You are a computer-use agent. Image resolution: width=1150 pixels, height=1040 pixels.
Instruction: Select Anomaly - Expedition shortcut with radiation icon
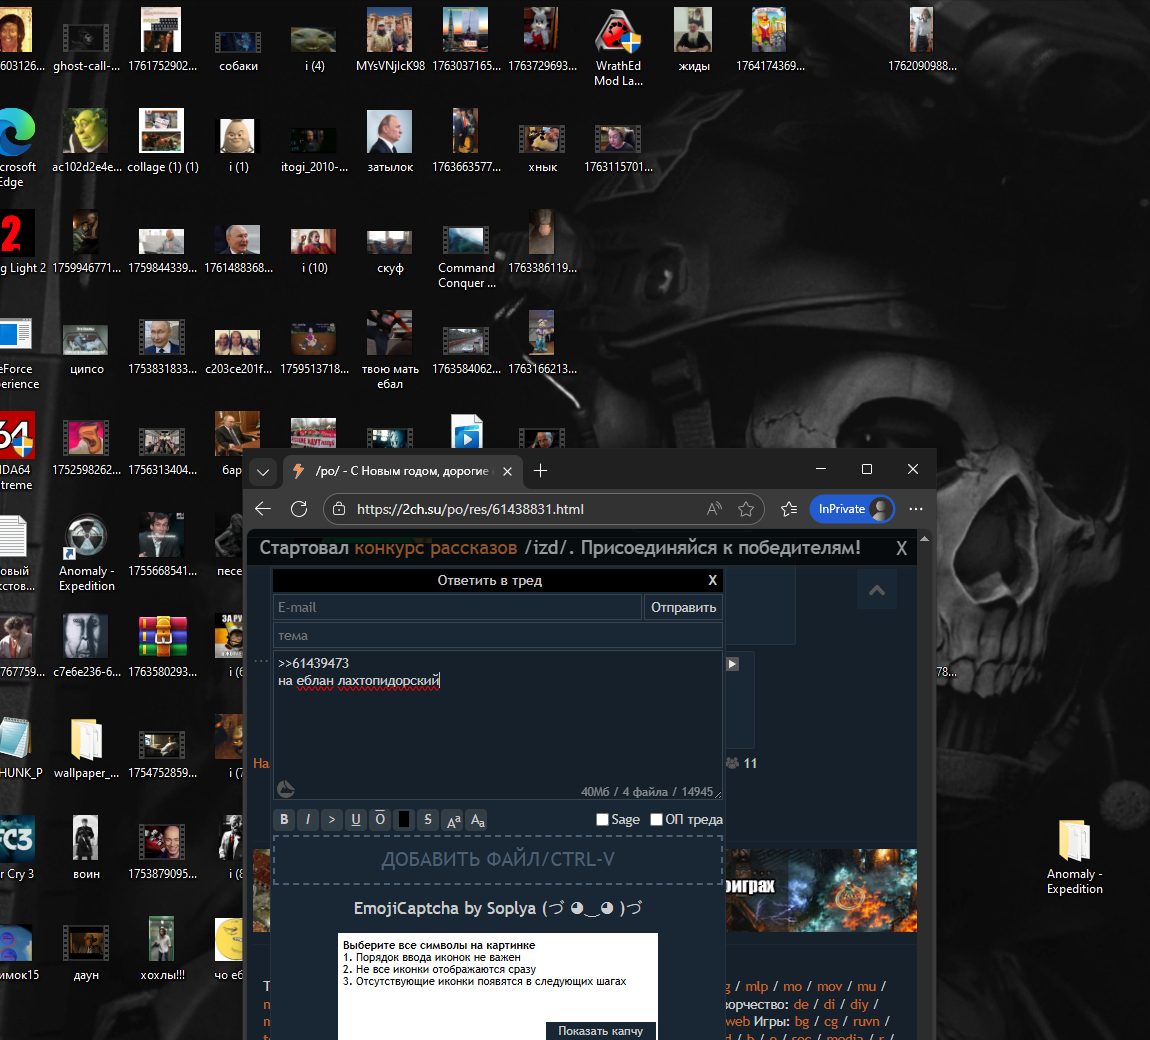87,554
